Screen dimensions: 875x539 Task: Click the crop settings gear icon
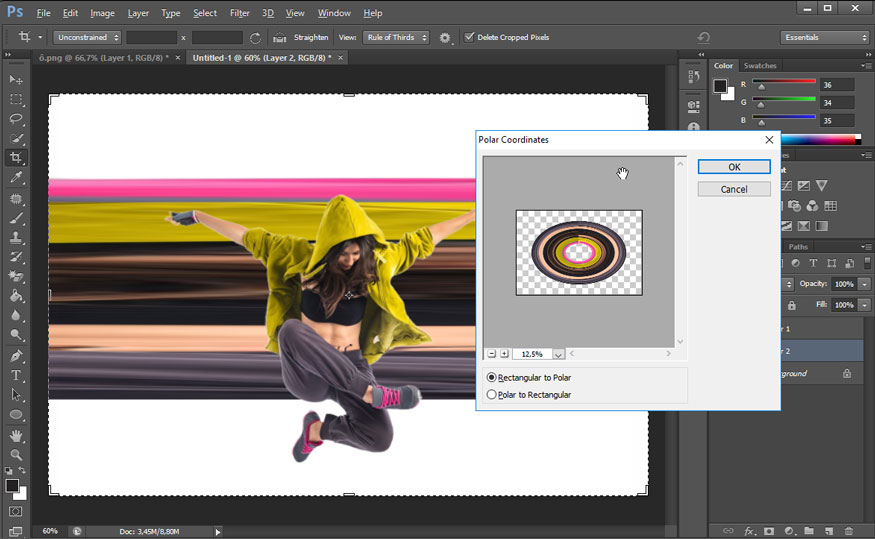[445, 38]
